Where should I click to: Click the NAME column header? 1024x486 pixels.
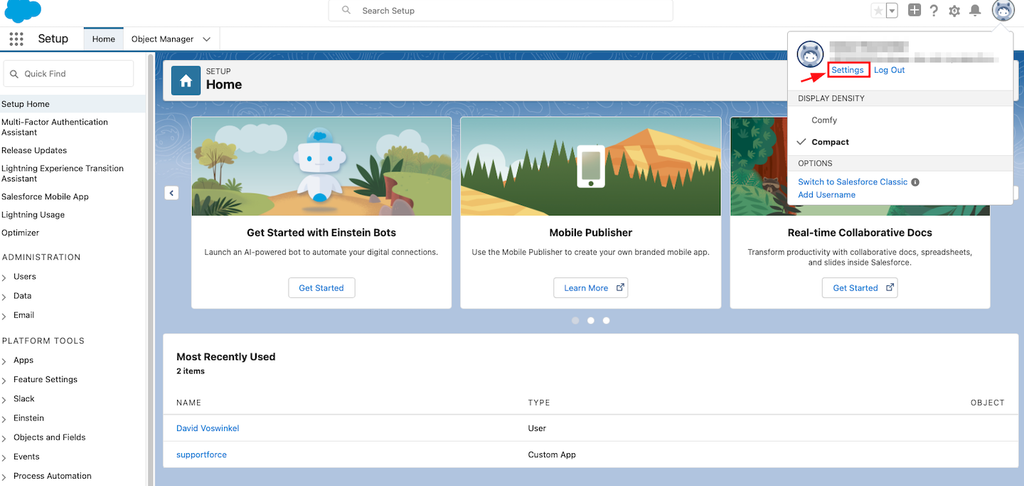click(x=189, y=402)
